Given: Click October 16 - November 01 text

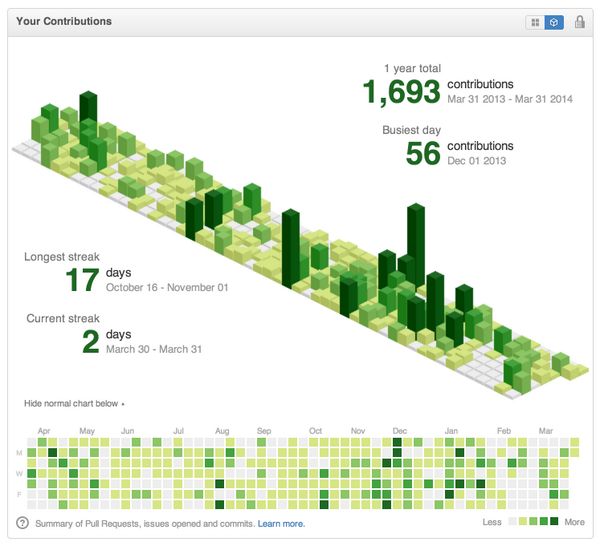Looking at the screenshot, I should pyautogui.click(x=167, y=287).
